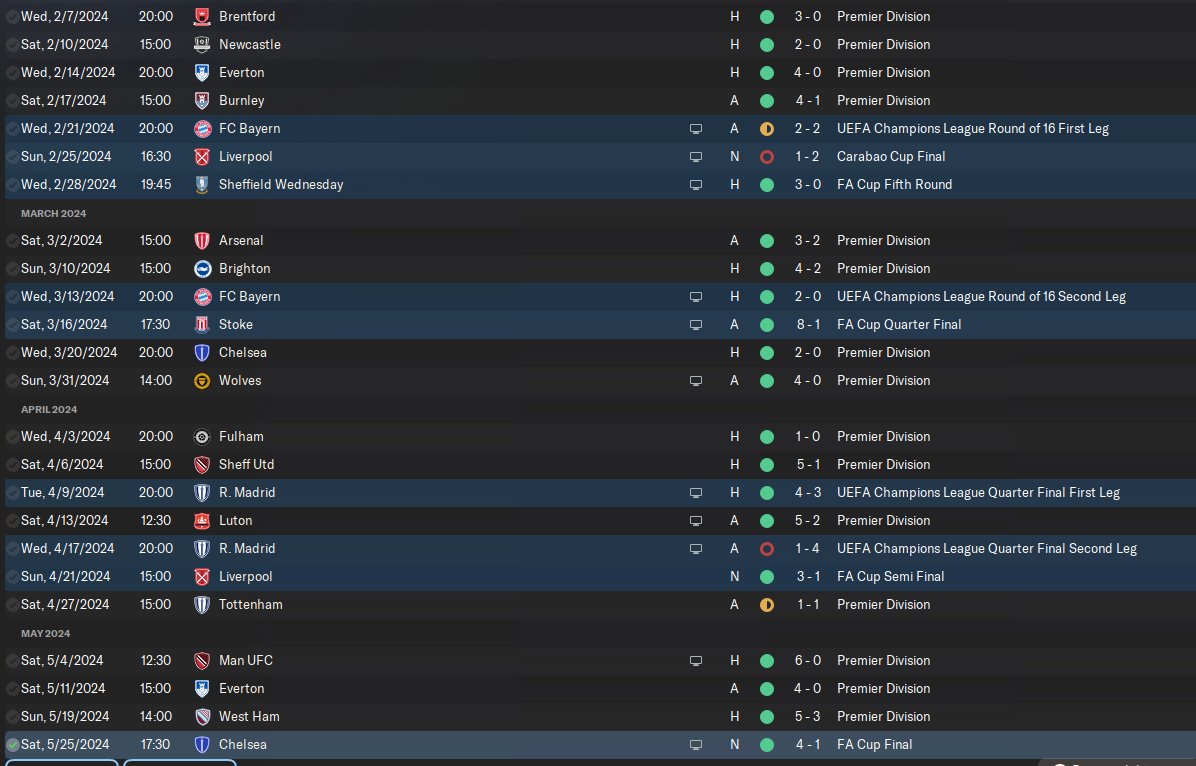Click the red loss indicator on the 1 - 4 row
The width and height of the screenshot is (1196, 766).
[x=767, y=549]
